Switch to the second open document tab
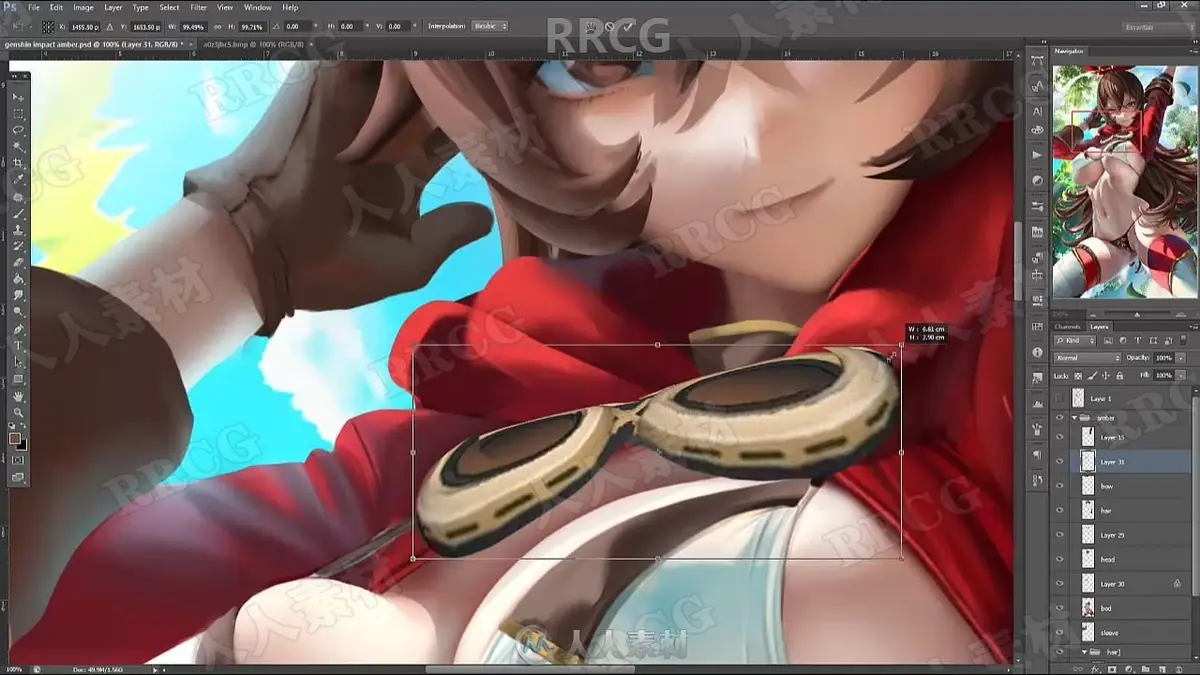The image size is (1200, 675). point(259,44)
